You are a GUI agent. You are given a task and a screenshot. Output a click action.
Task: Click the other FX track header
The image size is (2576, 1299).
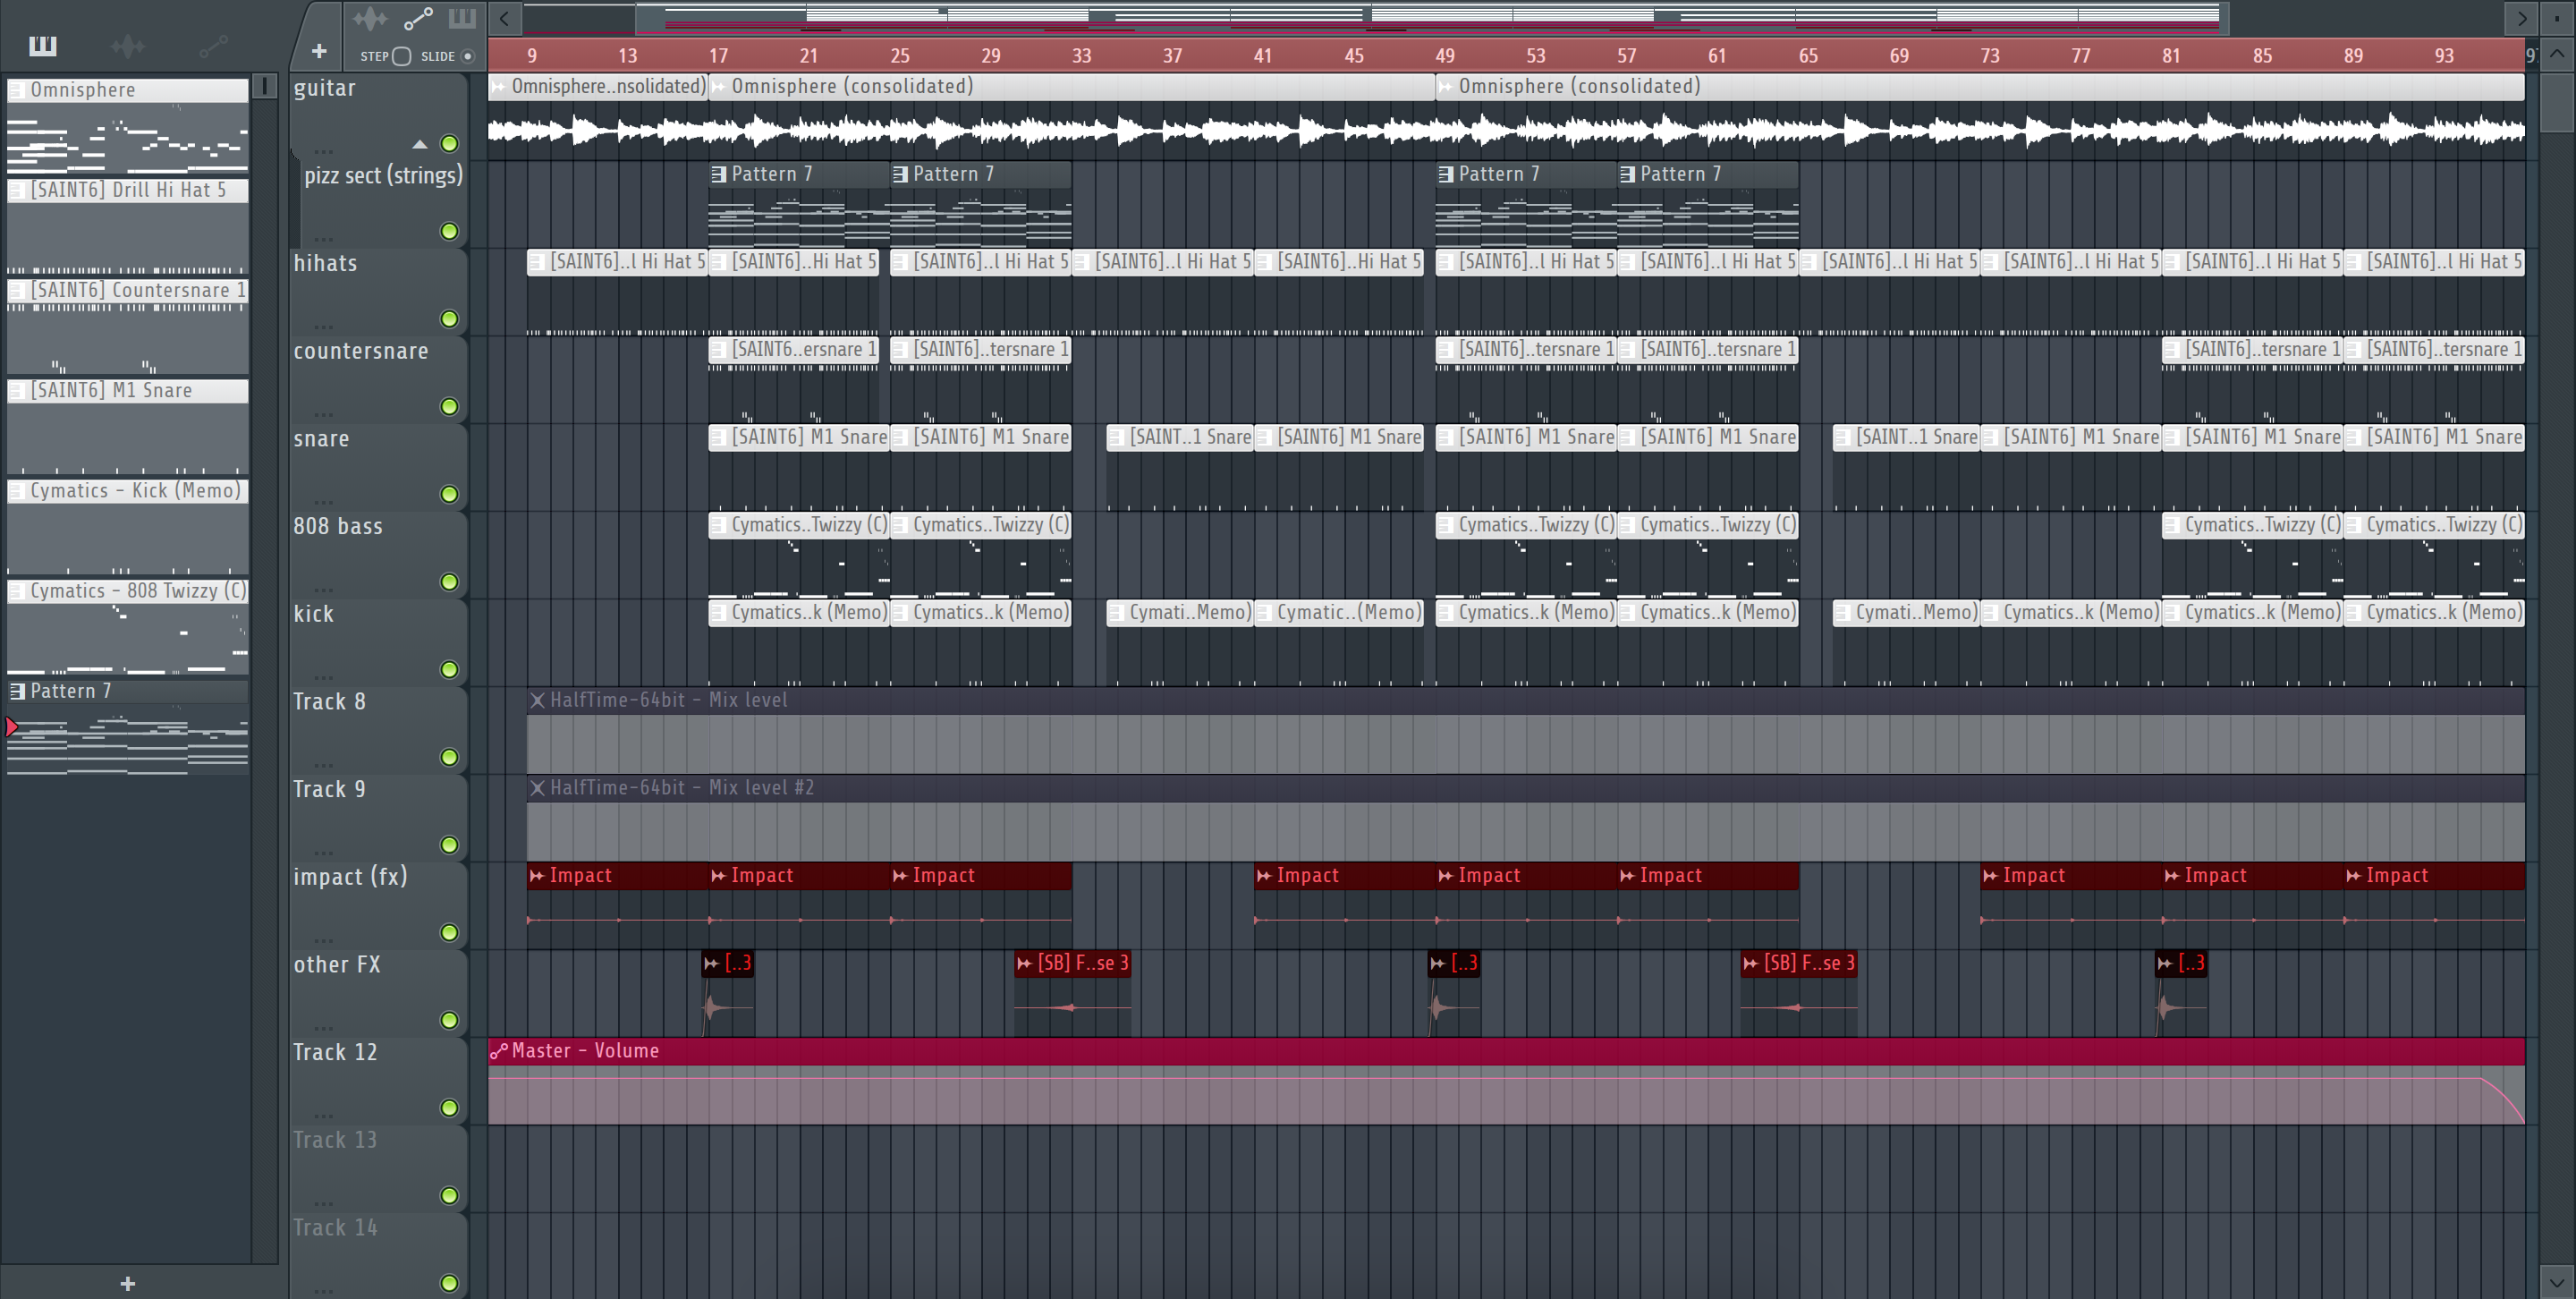(379, 993)
